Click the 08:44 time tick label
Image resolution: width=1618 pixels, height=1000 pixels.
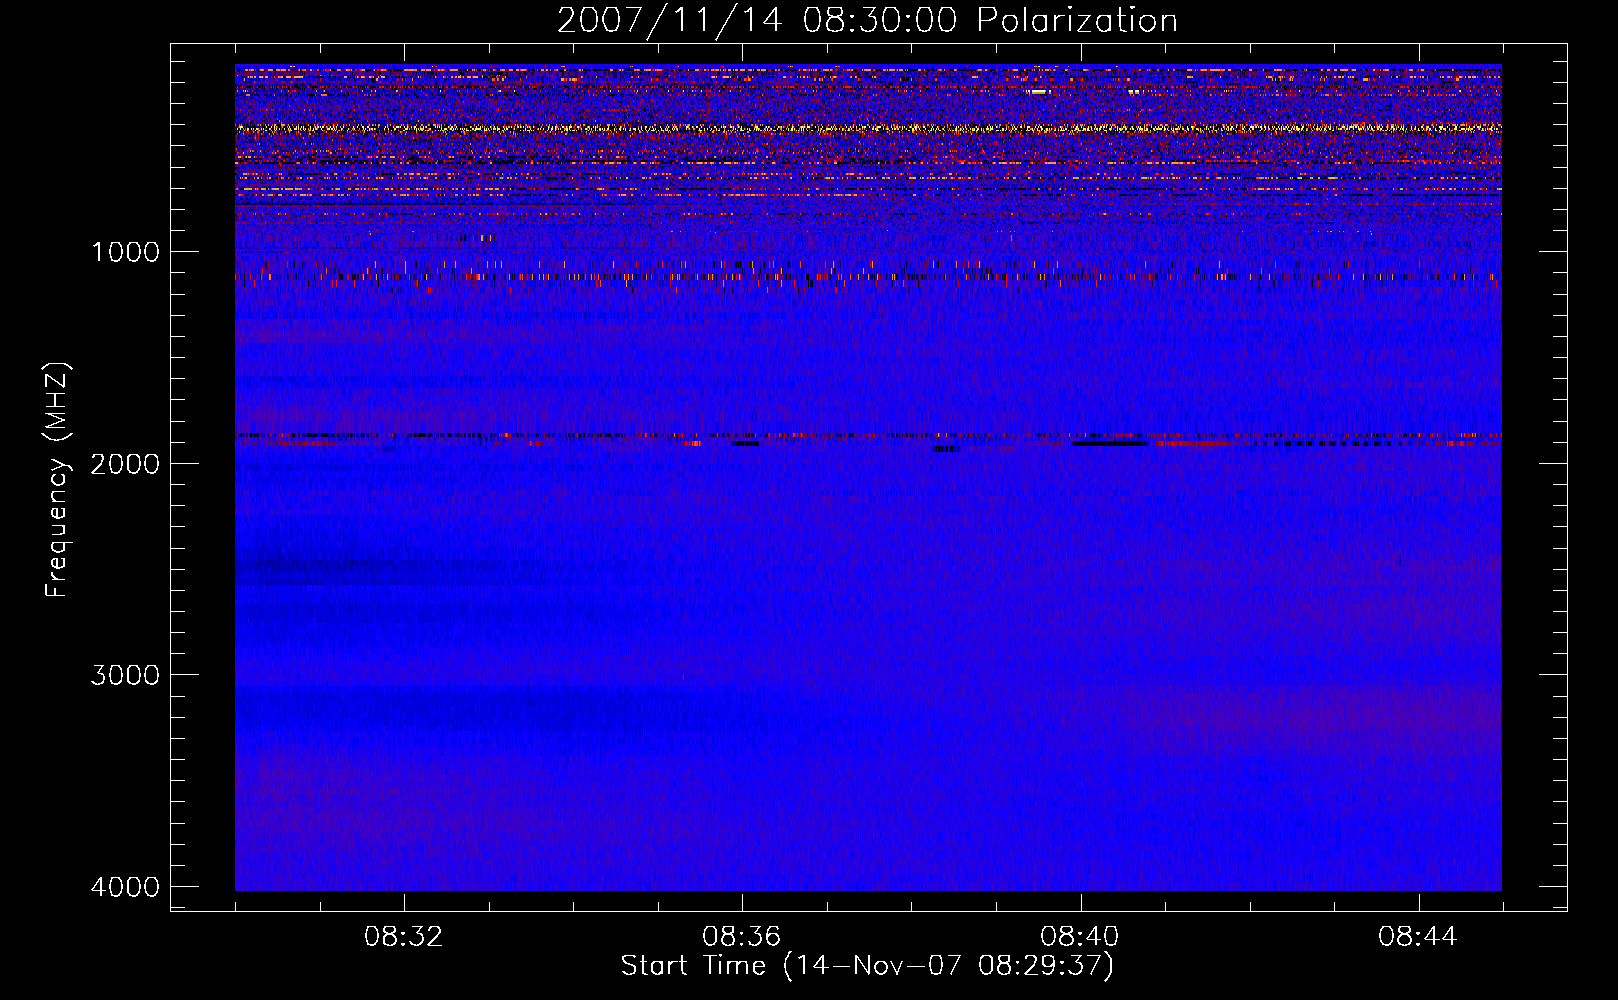point(1418,936)
